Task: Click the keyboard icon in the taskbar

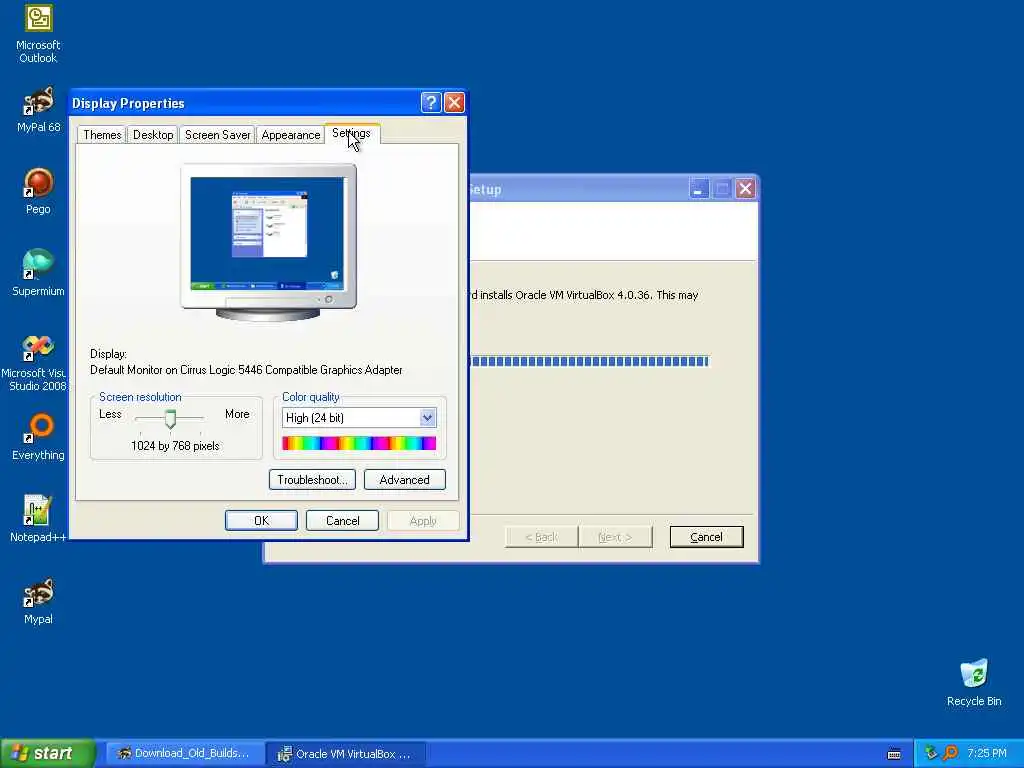Action: coord(894,754)
